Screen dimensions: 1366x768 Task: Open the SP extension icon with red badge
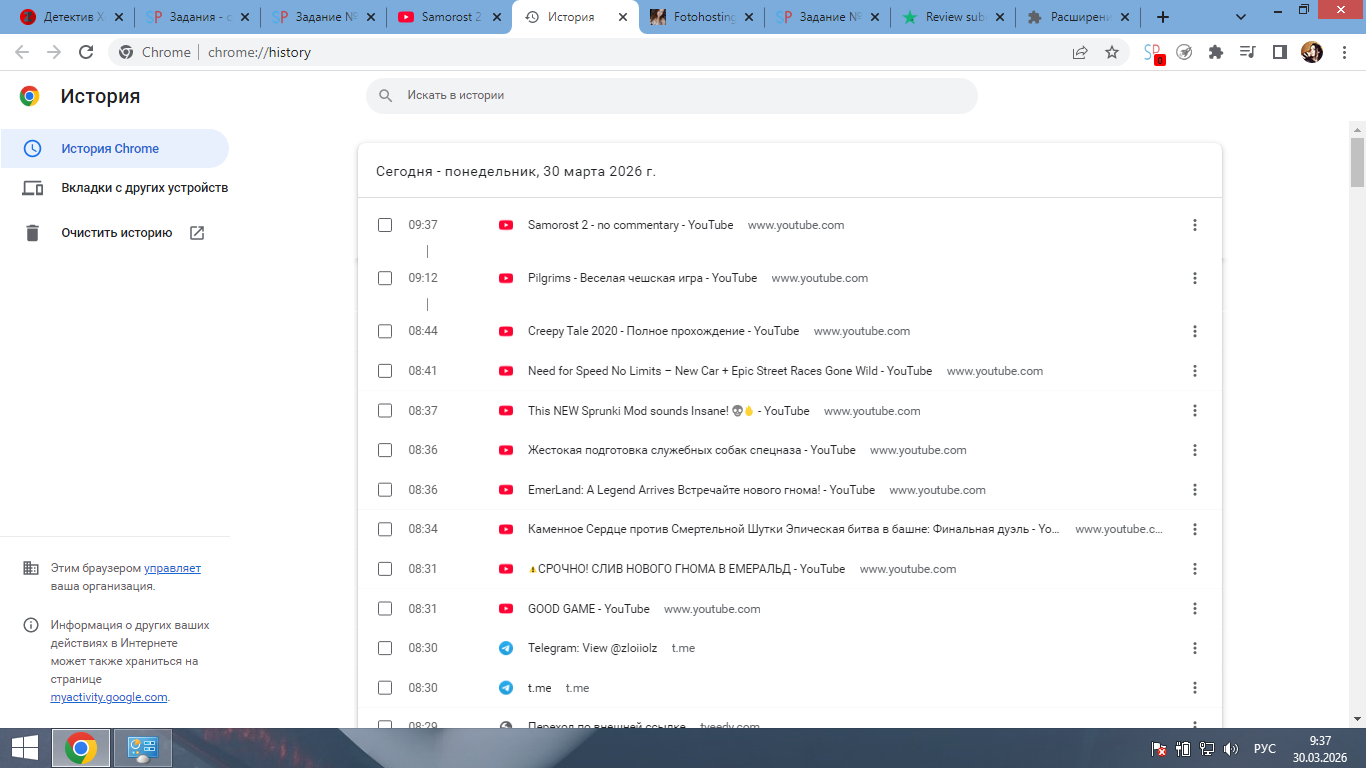coord(1153,53)
